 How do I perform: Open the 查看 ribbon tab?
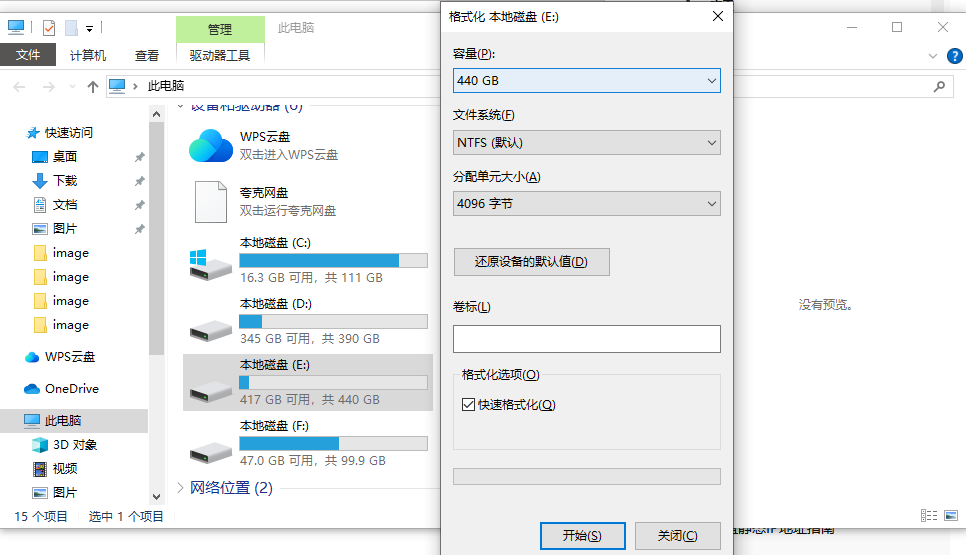point(147,55)
